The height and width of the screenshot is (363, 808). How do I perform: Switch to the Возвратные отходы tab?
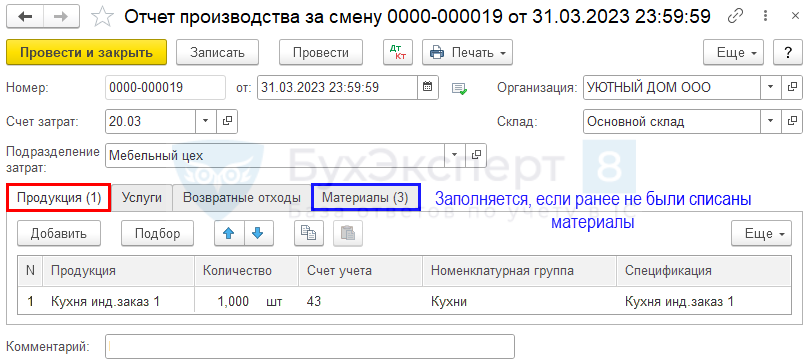click(x=242, y=197)
